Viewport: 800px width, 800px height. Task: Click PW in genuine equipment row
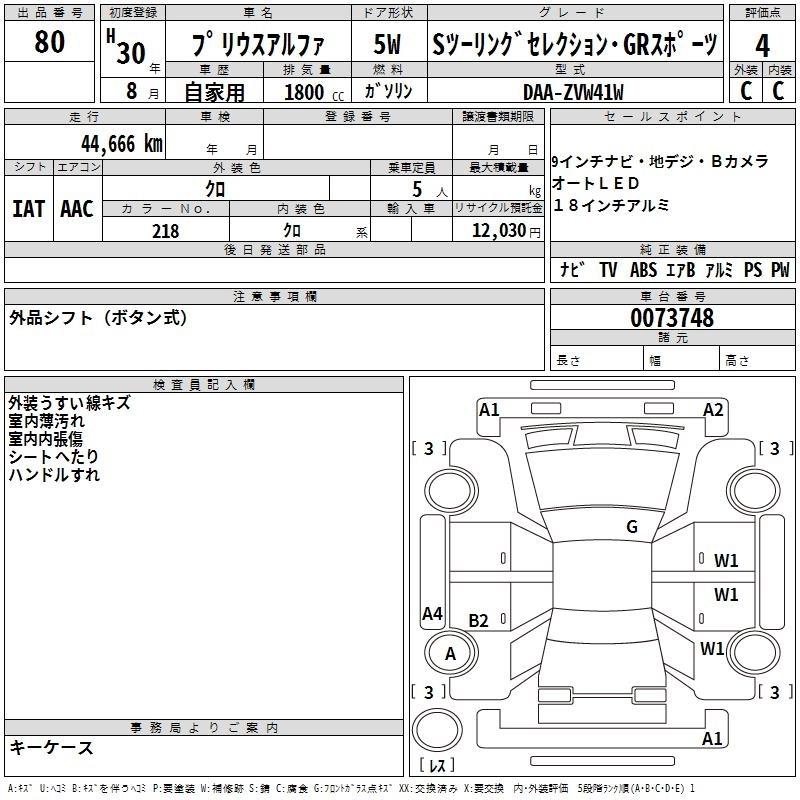tap(780, 270)
